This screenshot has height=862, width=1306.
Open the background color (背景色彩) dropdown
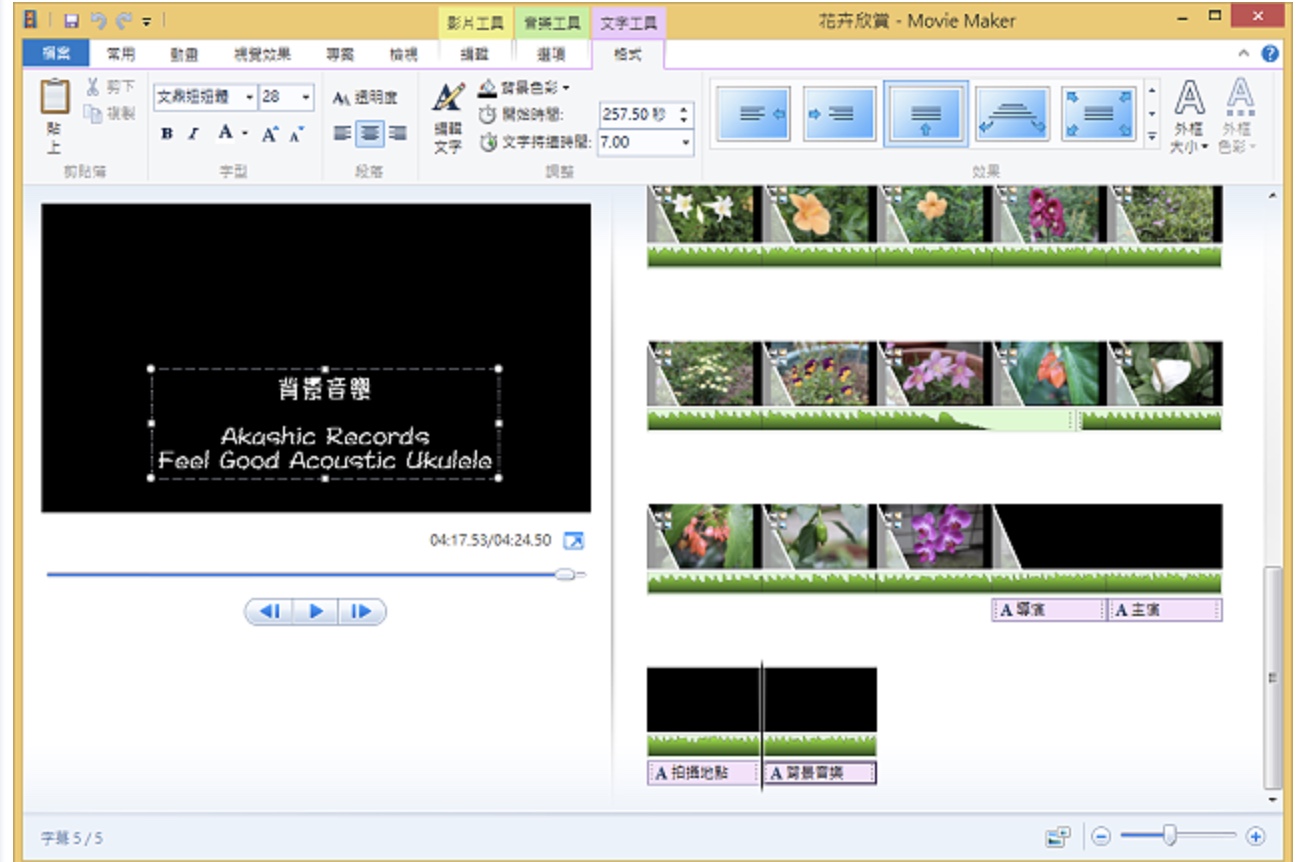pyautogui.click(x=524, y=88)
